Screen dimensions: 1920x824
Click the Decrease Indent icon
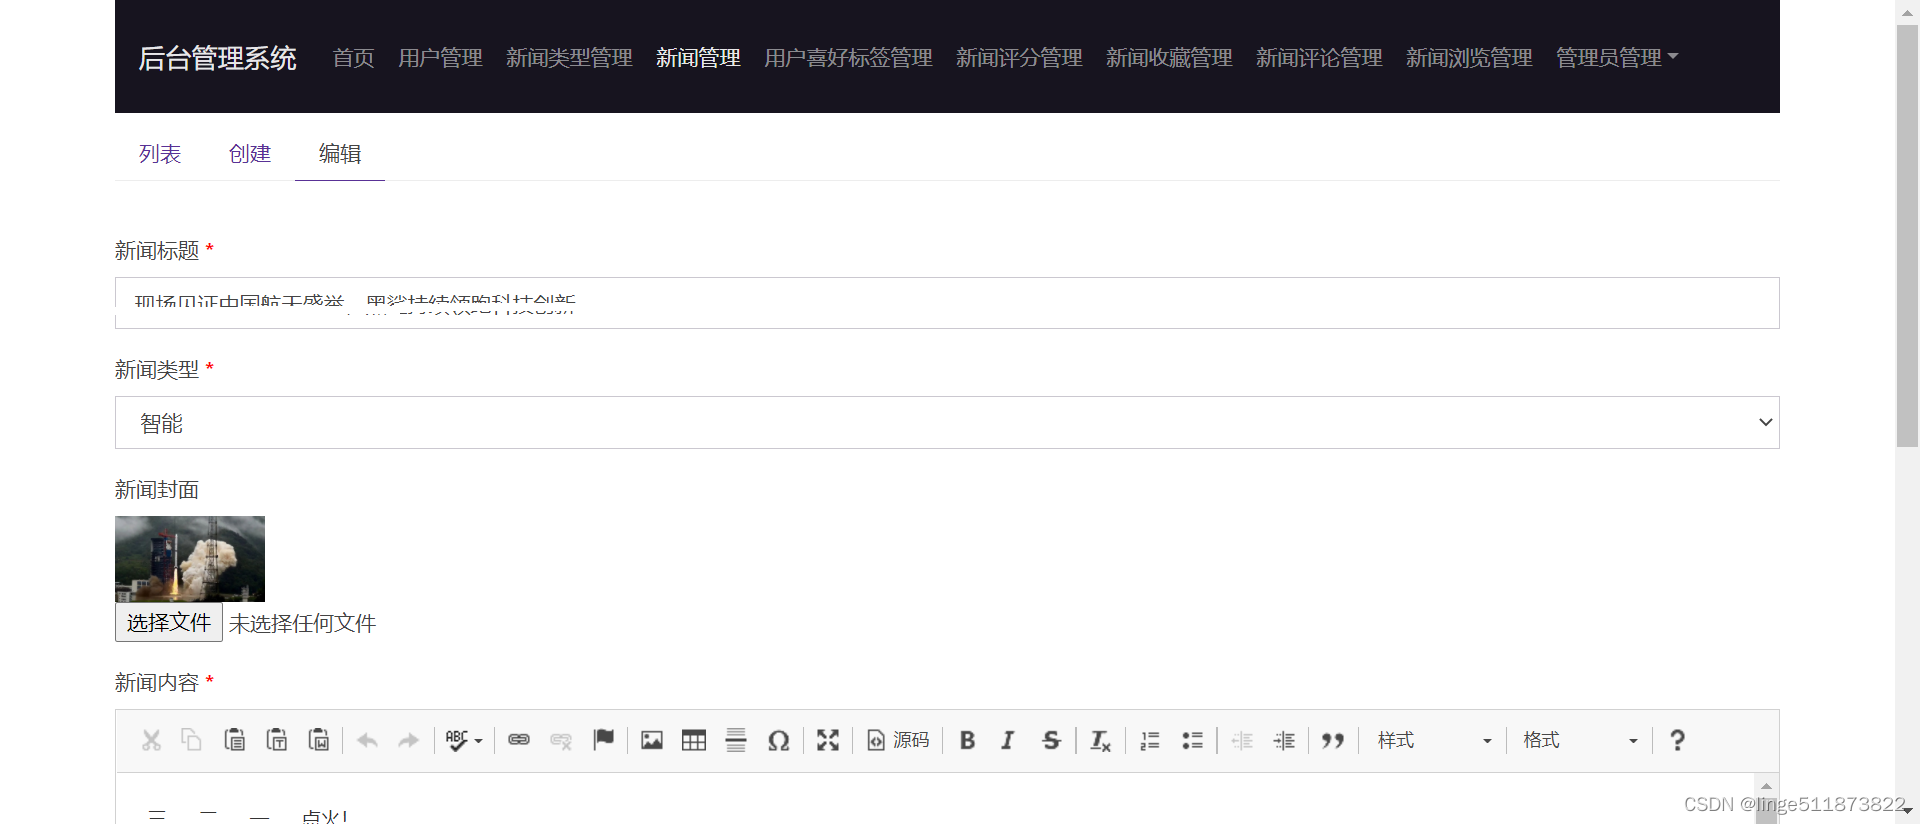tap(1242, 740)
